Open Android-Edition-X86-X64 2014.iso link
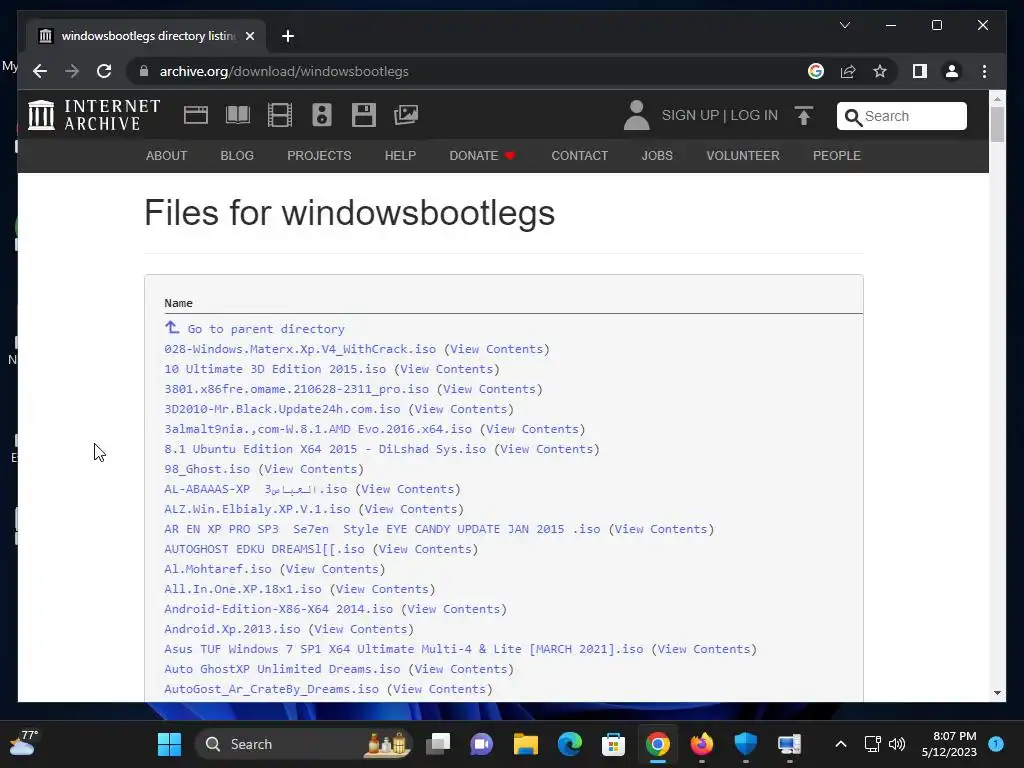Image resolution: width=1024 pixels, height=768 pixels. [278, 609]
